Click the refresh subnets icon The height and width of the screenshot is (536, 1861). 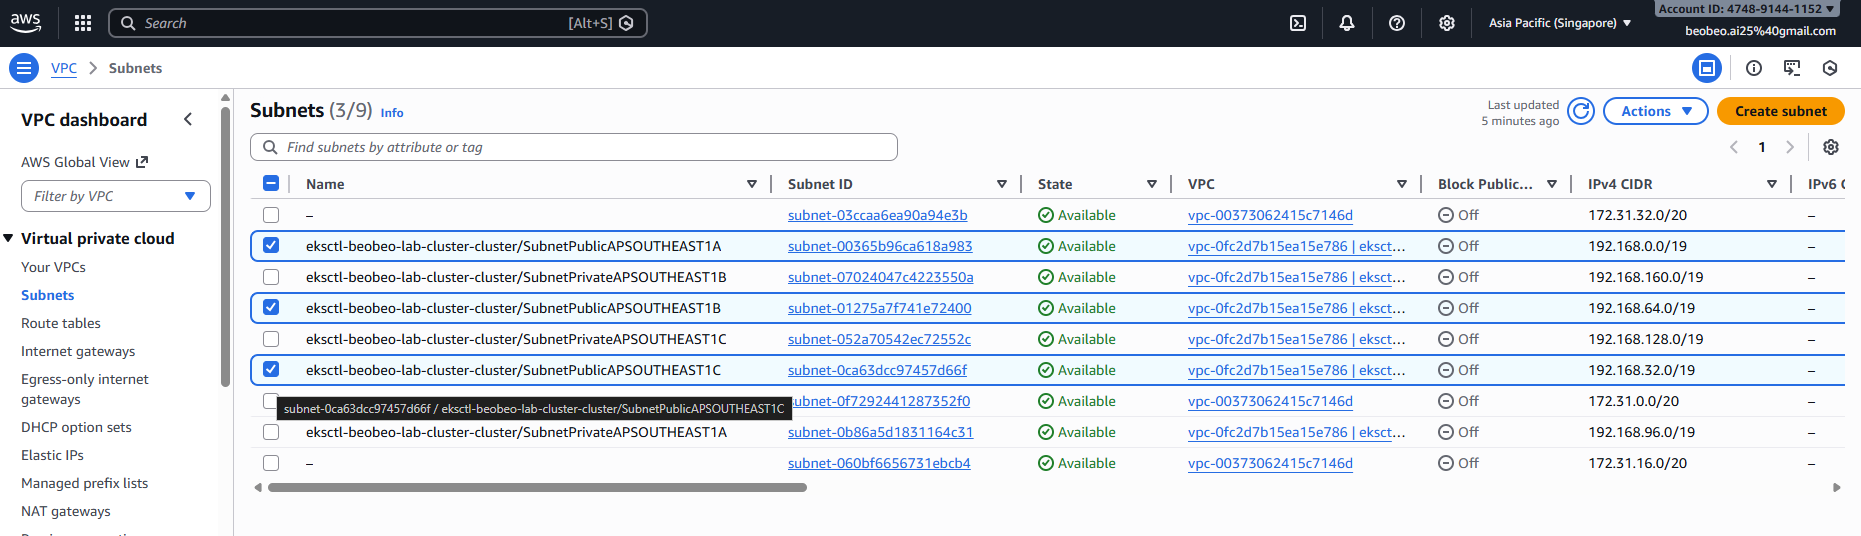pos(1581,111)
